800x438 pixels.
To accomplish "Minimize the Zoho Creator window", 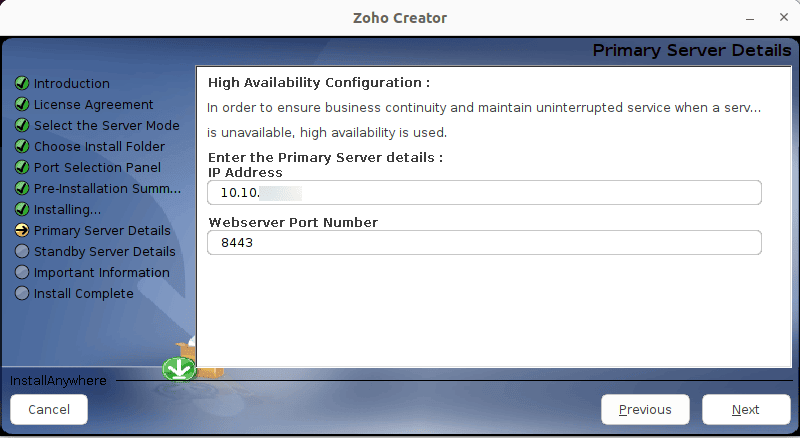I will (750, 18).
